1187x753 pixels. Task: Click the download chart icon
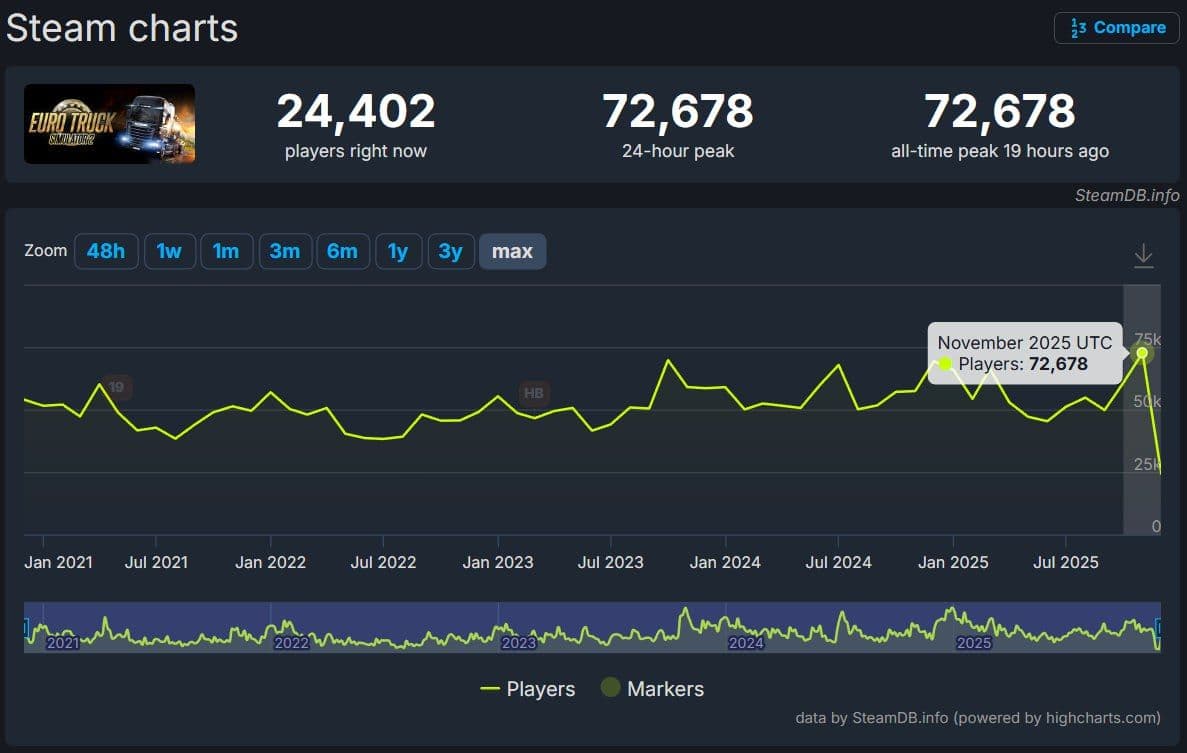click(1143, 255)
